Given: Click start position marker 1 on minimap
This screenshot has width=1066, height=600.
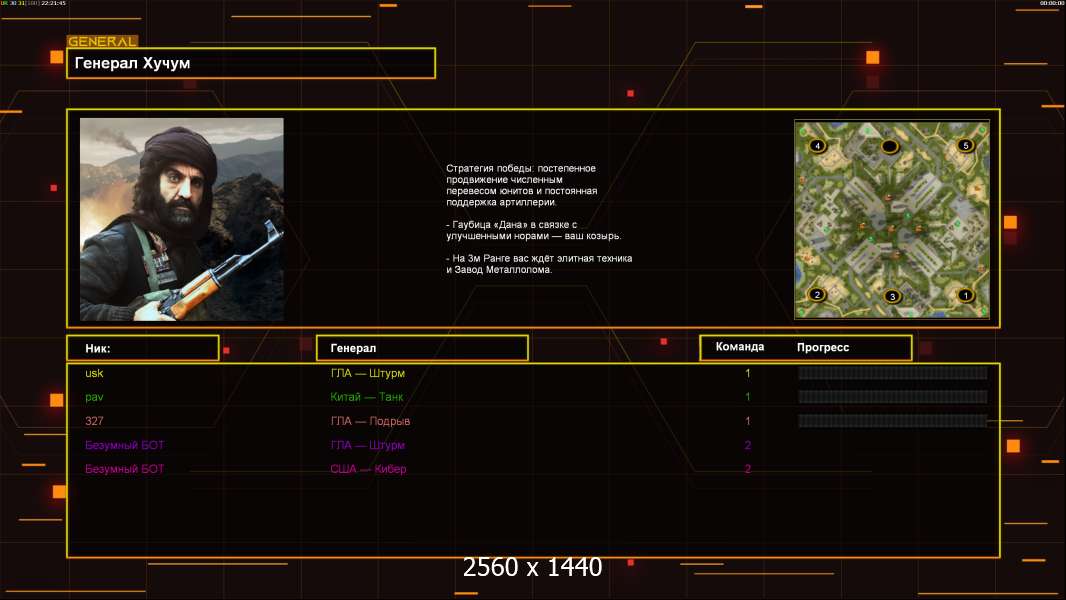Looking at the screenshot, I should tap(965, 295).
